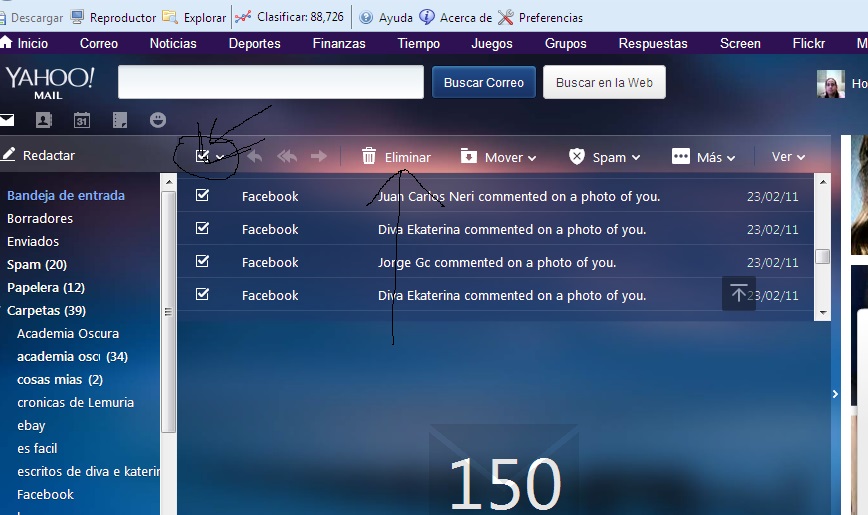Click the Reply arrow icon

(255, 157)
